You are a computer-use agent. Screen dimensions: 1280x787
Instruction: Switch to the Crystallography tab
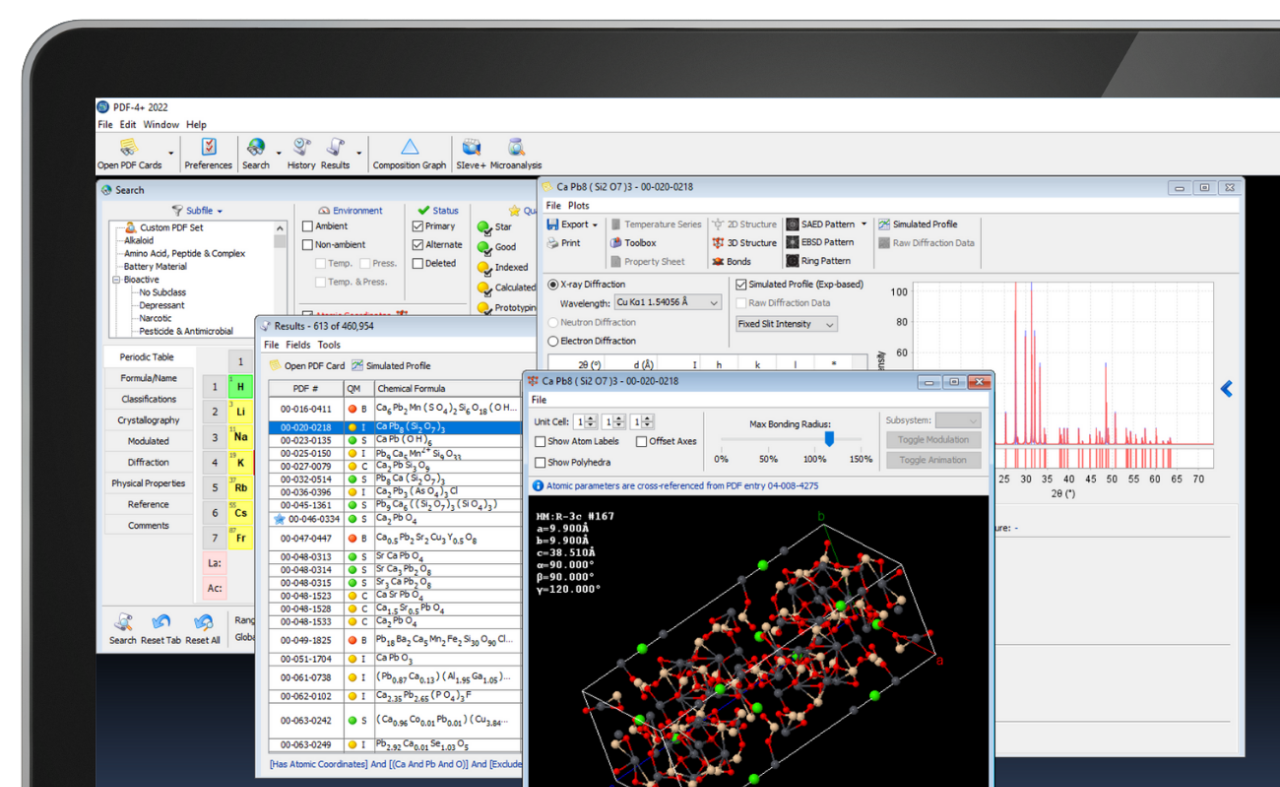click(149, 420)
